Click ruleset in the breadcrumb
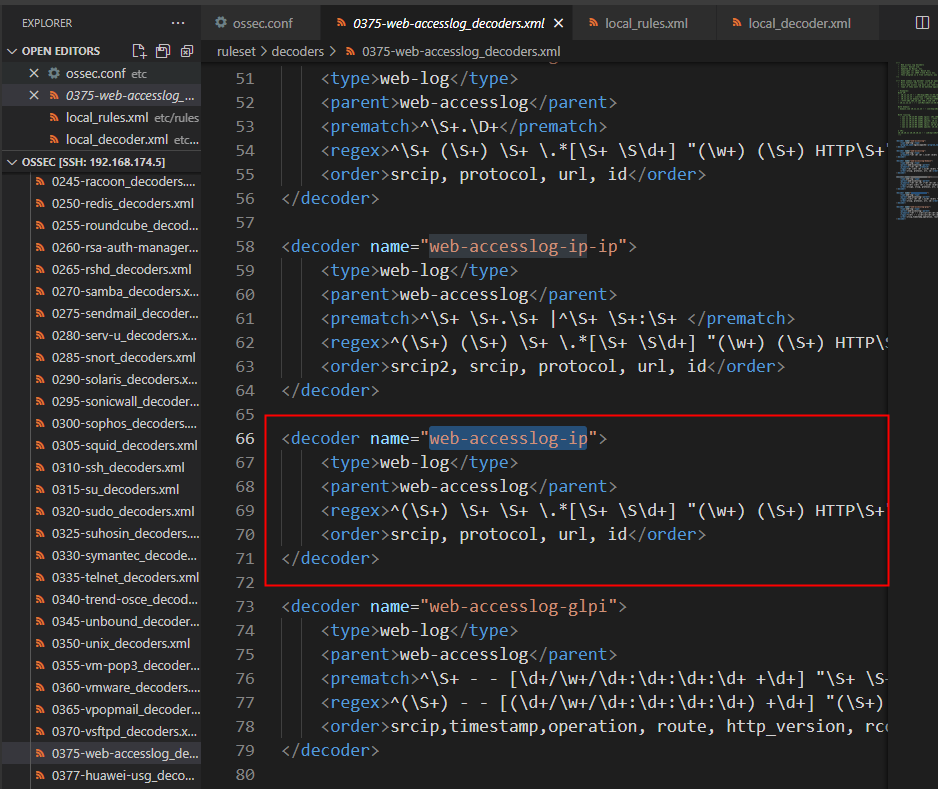 pyautogui.click(x=236, y=51)
